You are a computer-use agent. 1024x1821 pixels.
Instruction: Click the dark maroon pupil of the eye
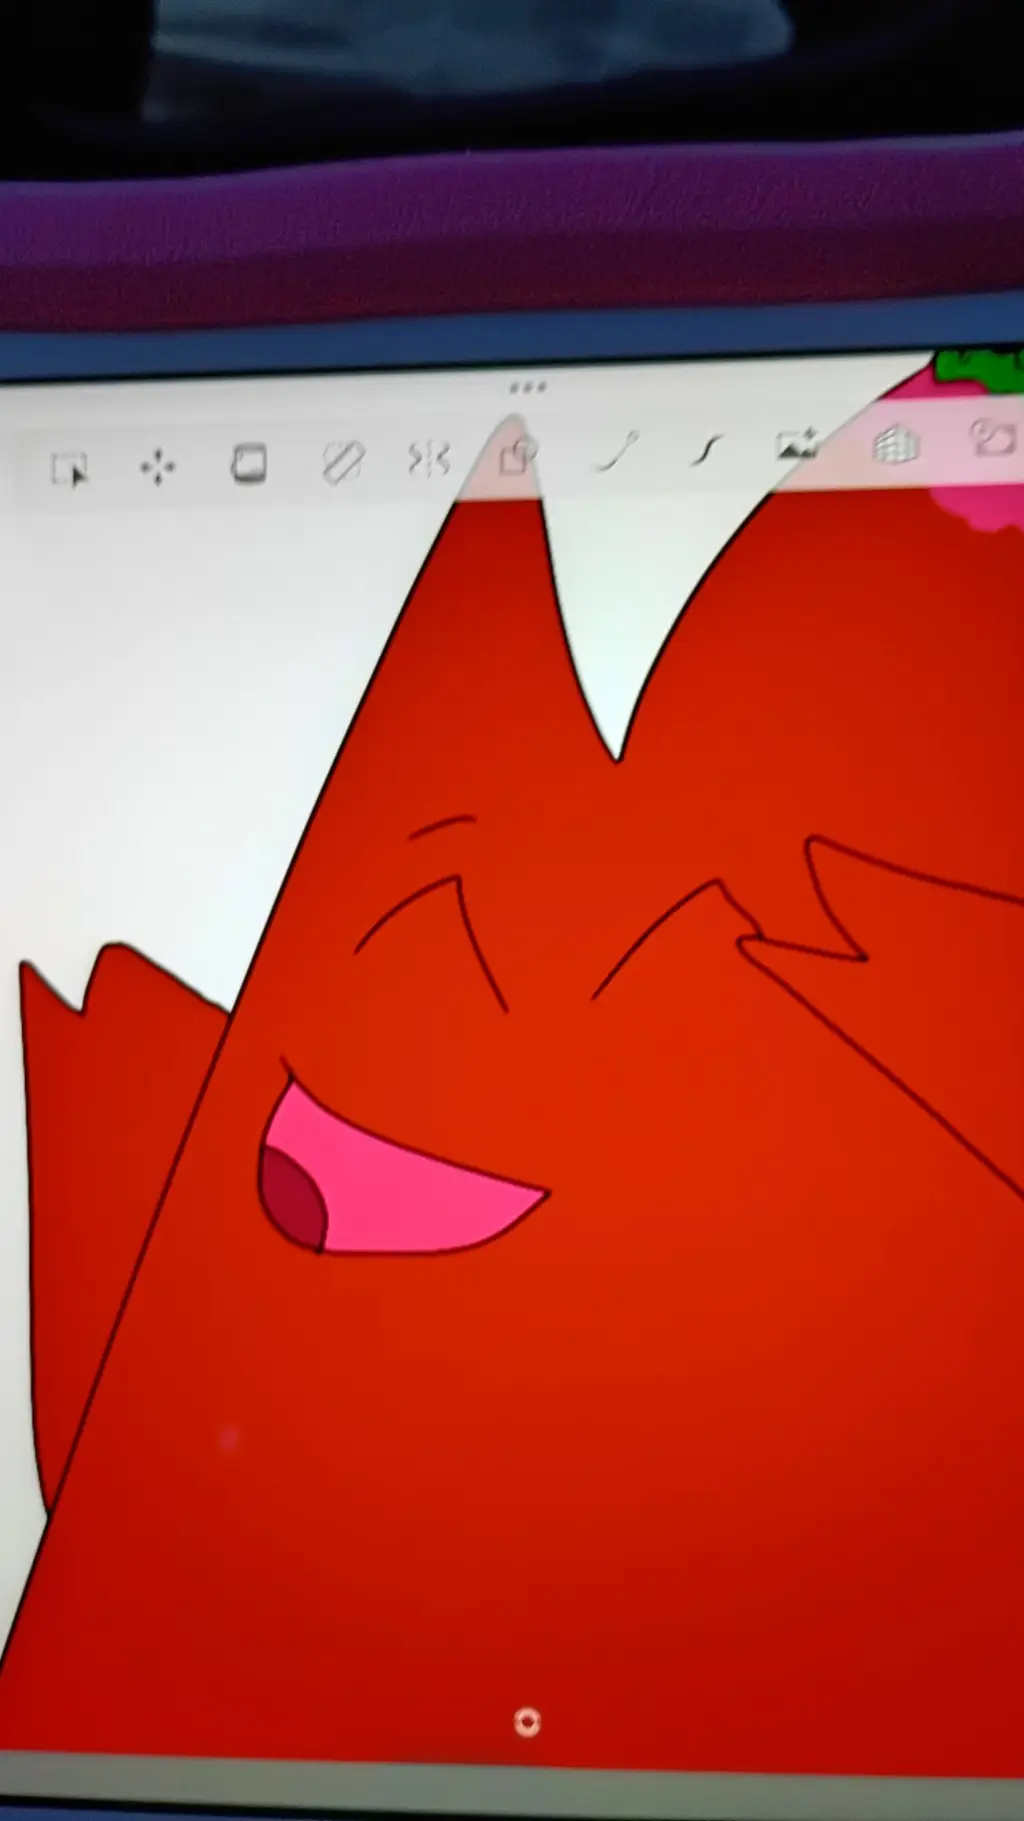click(291, 1198)
